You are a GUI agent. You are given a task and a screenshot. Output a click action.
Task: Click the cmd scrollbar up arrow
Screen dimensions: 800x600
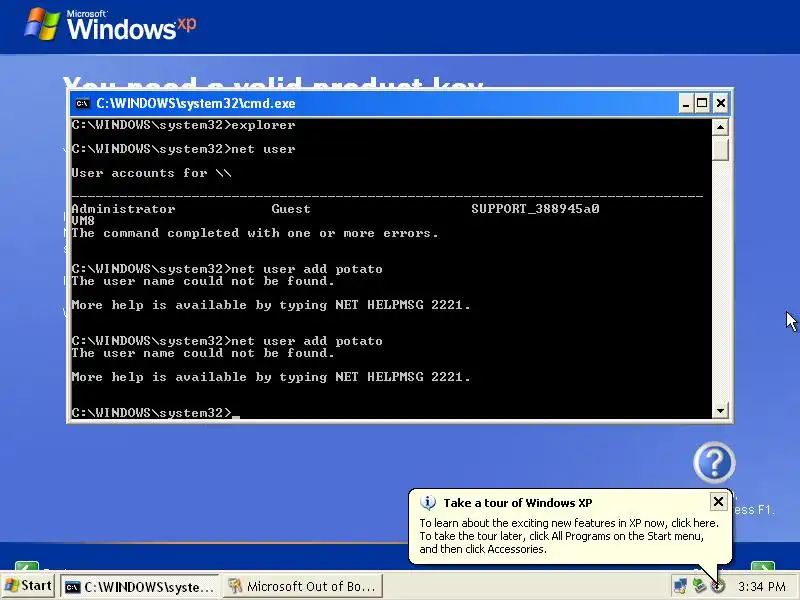[x=720, y=127]
